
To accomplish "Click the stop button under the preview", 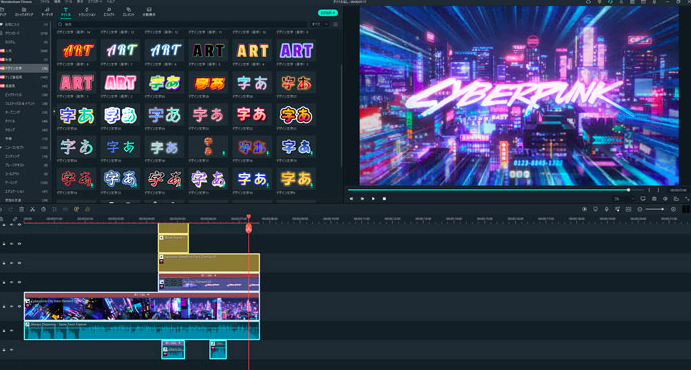I will [x=384, y=199].
